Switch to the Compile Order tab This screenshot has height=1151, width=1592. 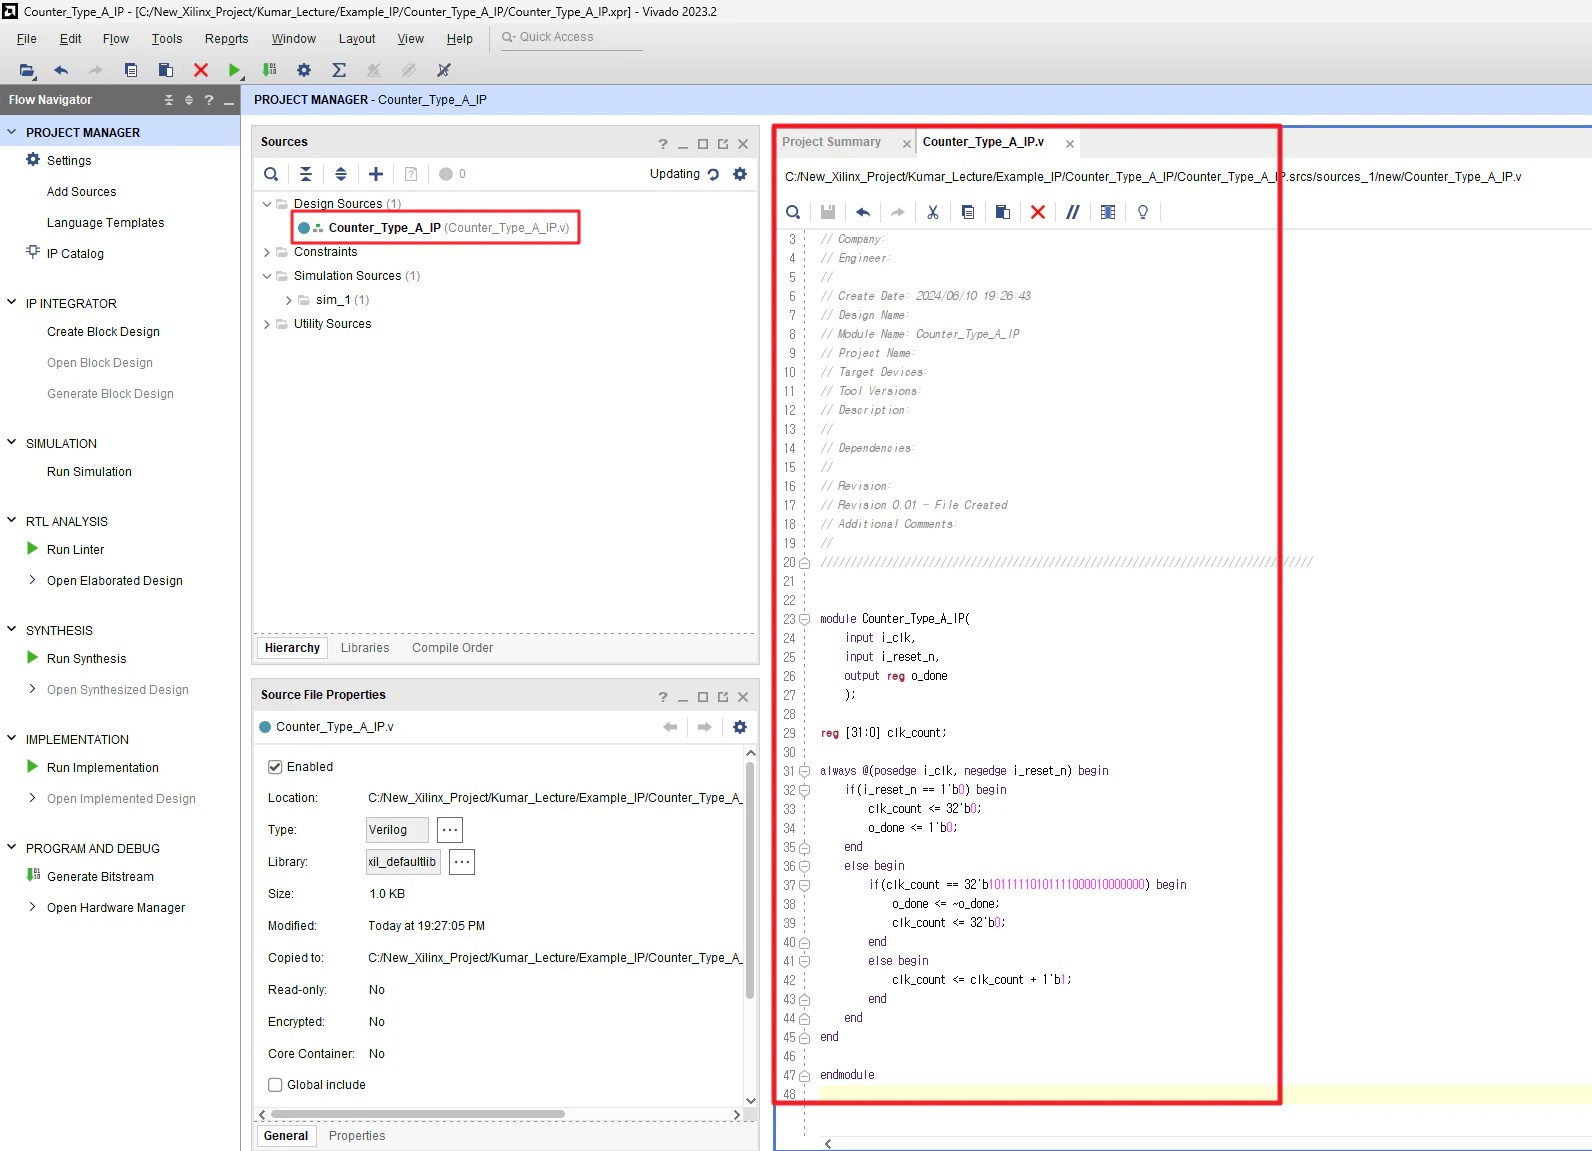pyautogui.click(x=452, y=648)
